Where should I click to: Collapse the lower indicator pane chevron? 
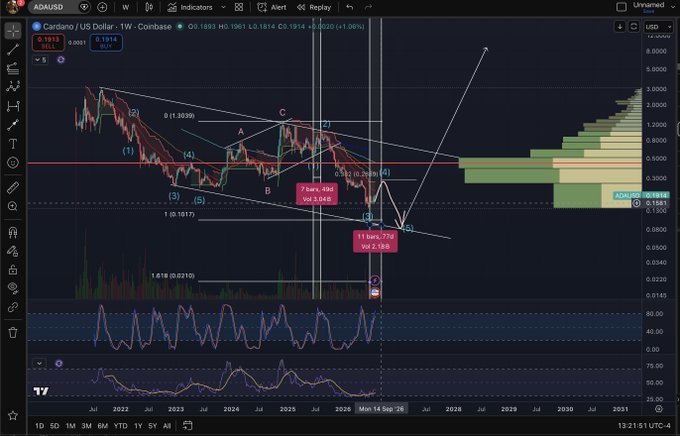coord(39,364)
